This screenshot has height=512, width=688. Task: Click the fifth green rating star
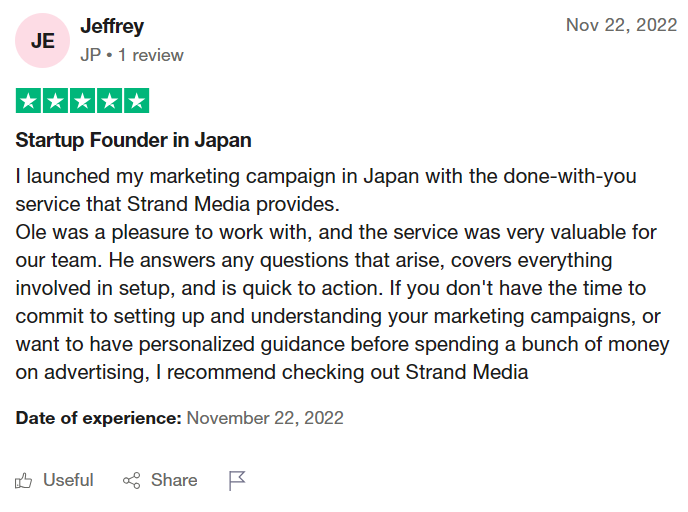coord(136,100)
